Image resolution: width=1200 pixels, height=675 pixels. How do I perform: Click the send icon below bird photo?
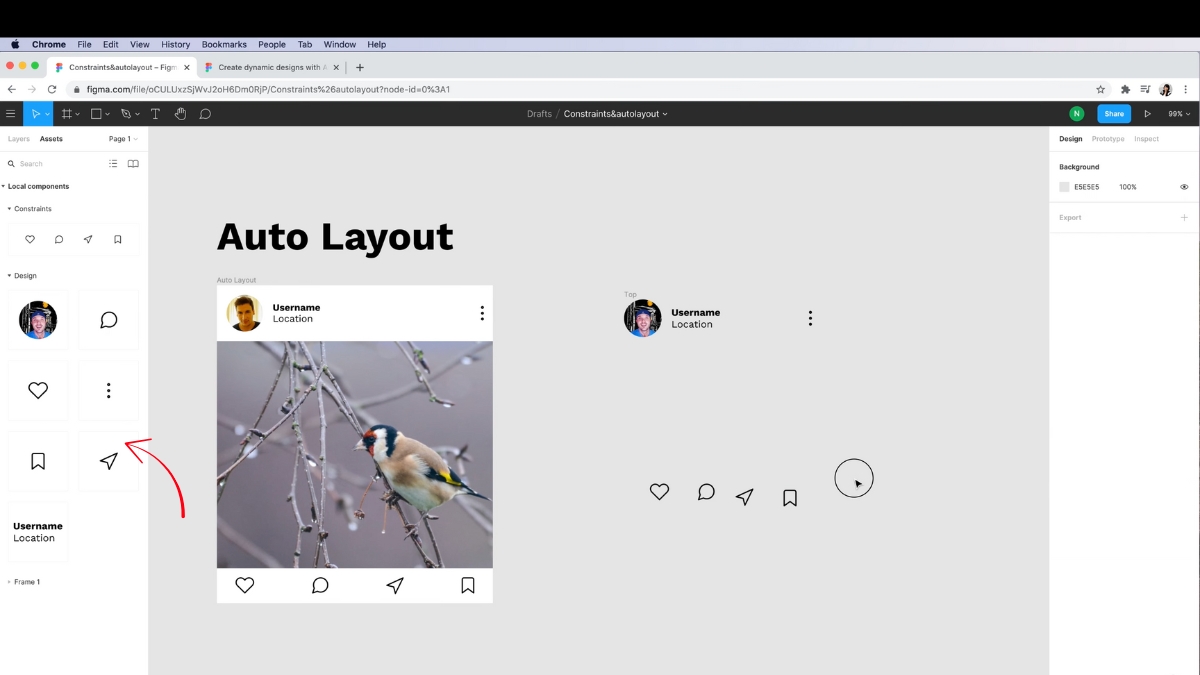[x=395, y=585]
